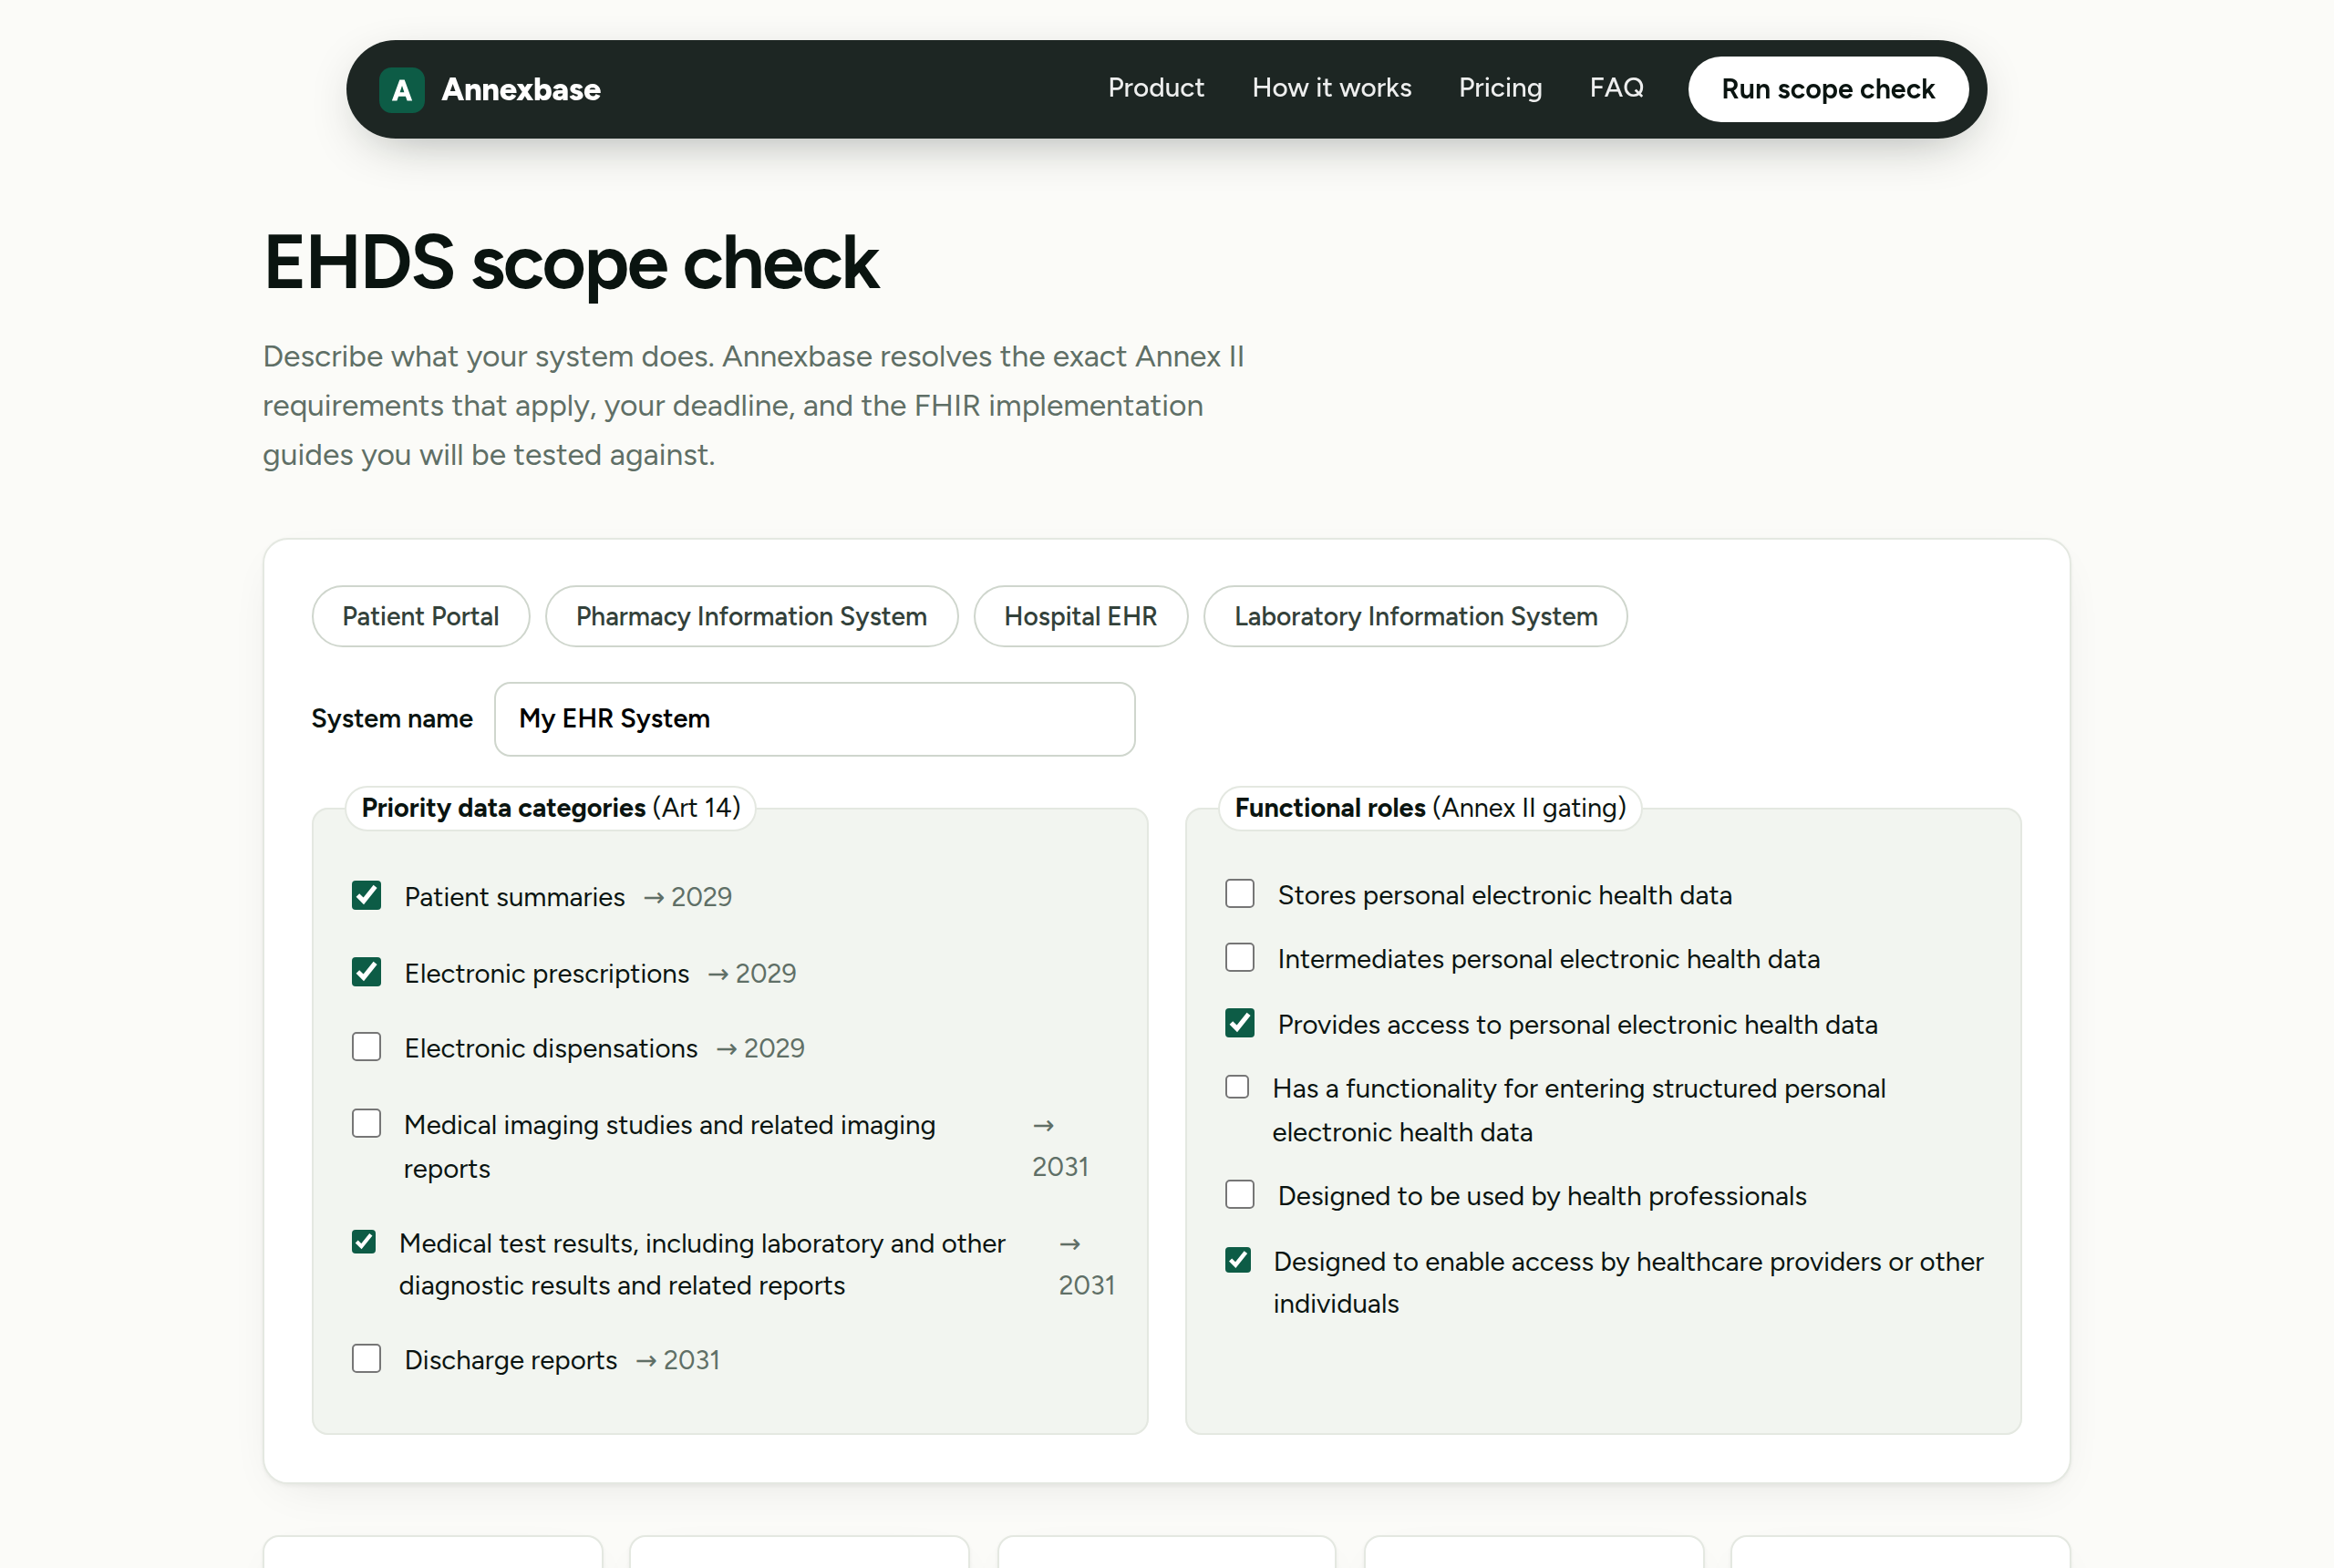Select the Patient Portal preset chip
This screenshot has width=2334, height=1568.
coord(421,616)
